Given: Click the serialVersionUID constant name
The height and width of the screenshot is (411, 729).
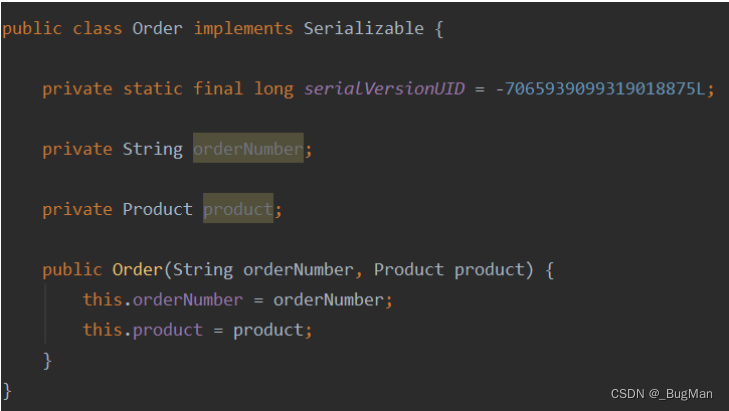Looking at the screenshot, I should 385,89.
